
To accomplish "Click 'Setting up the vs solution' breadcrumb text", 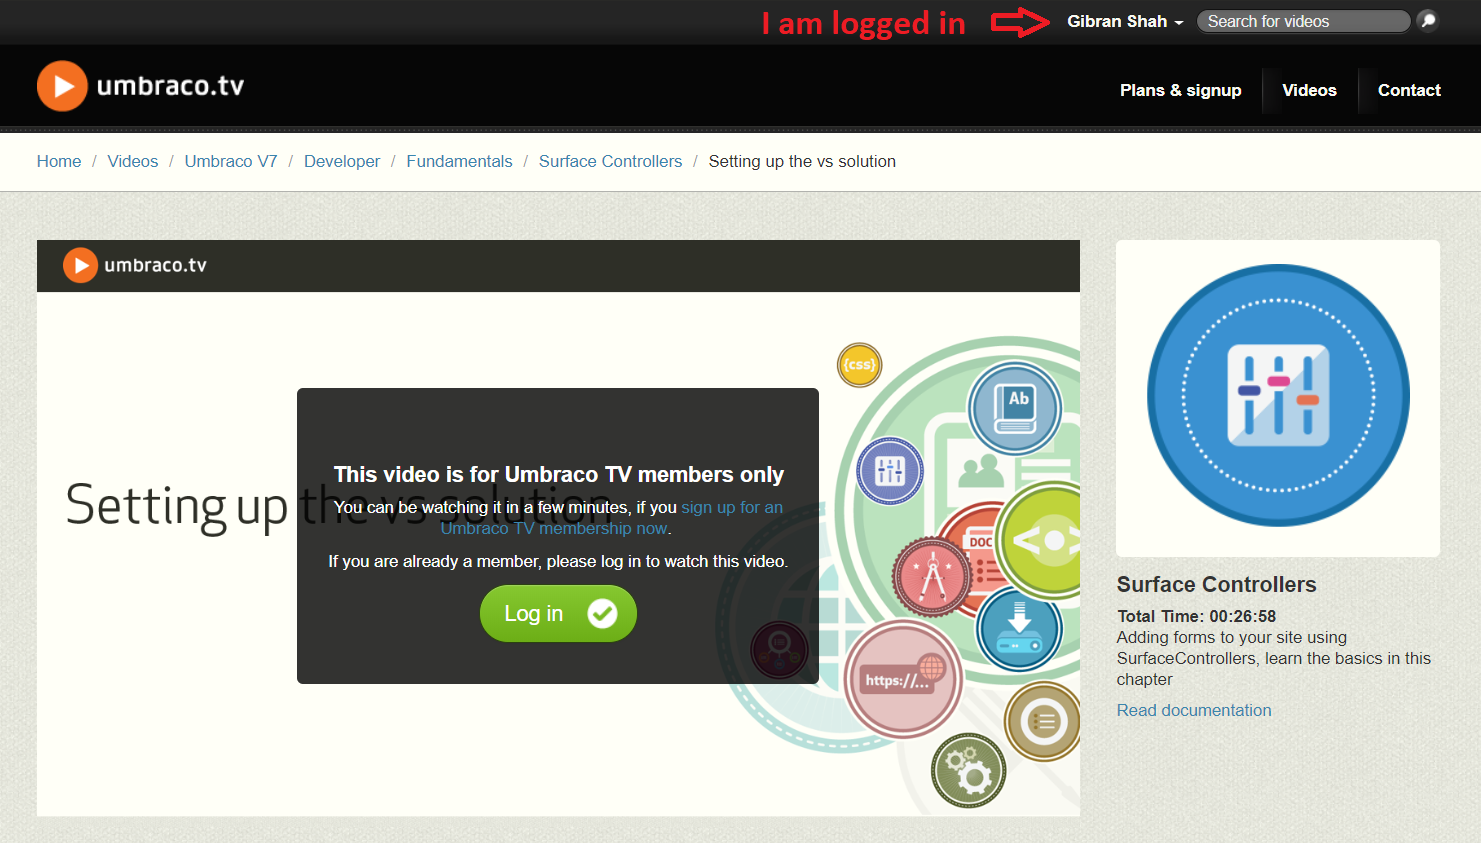I will click(x=802, y=161).
